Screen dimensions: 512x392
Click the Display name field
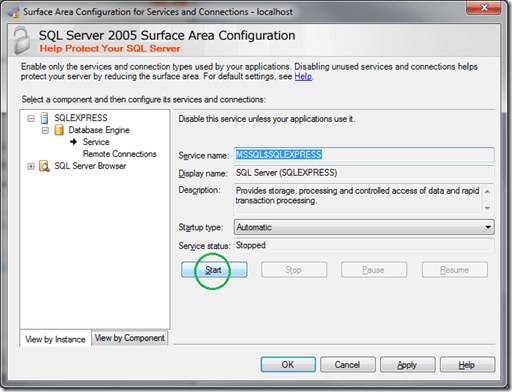(364, 173)
